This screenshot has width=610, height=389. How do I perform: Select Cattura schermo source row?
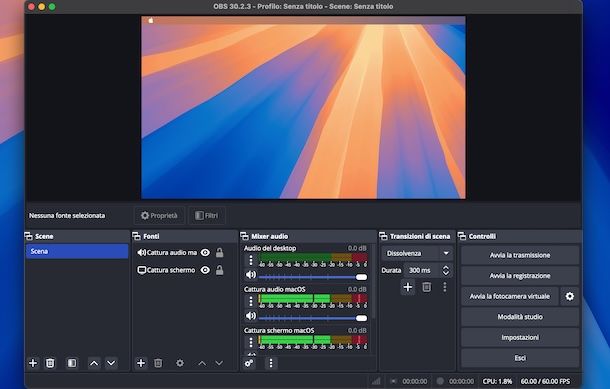coord(184,270)
